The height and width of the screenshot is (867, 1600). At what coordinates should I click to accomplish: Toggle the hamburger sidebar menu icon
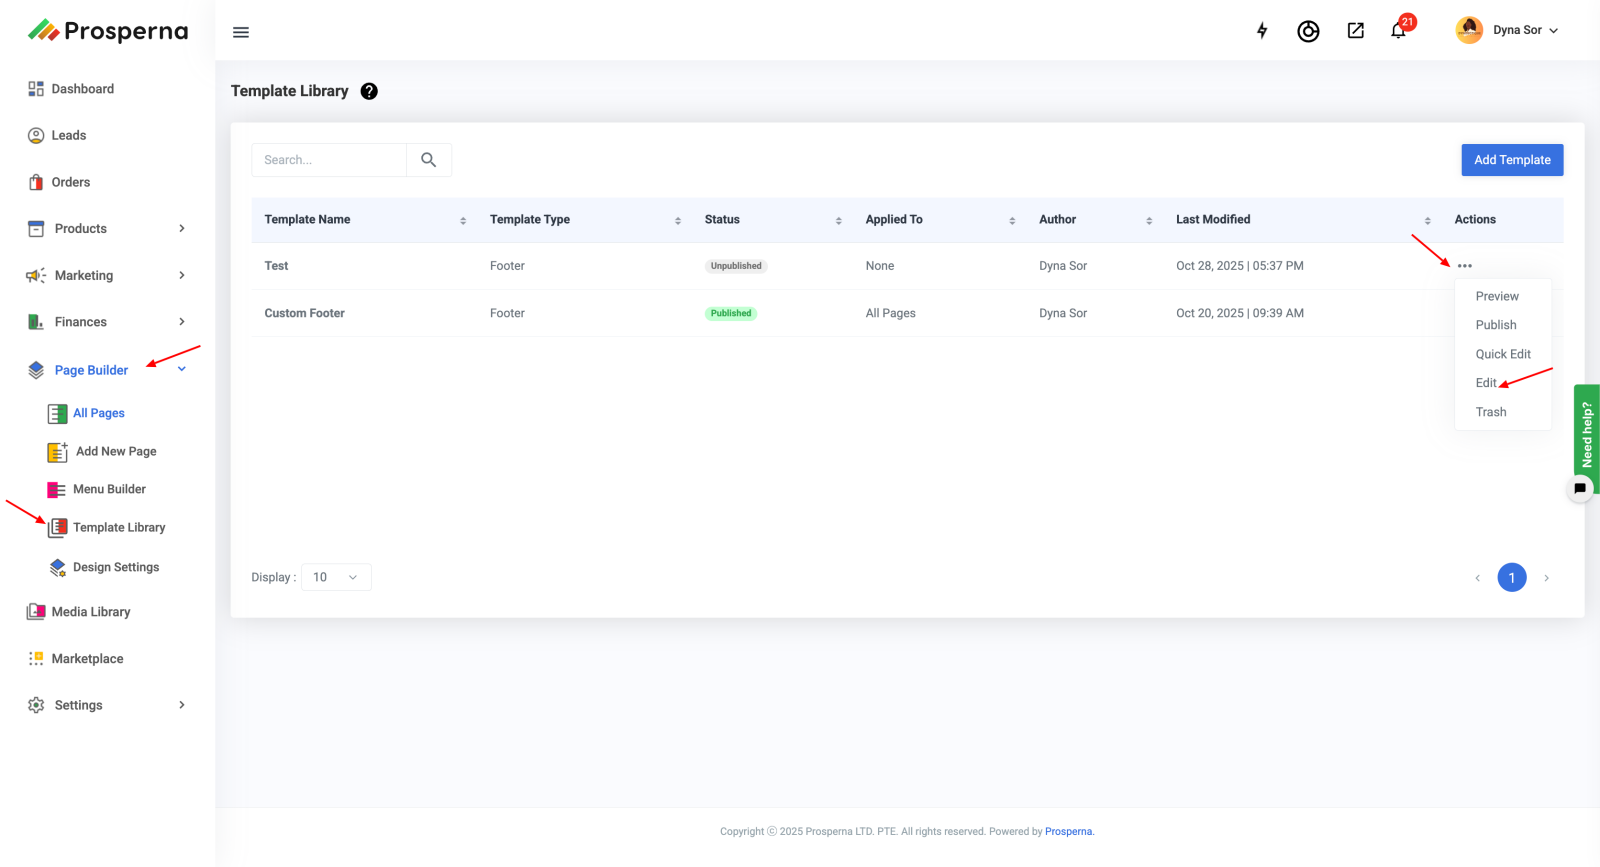click(x=241, y=32)
